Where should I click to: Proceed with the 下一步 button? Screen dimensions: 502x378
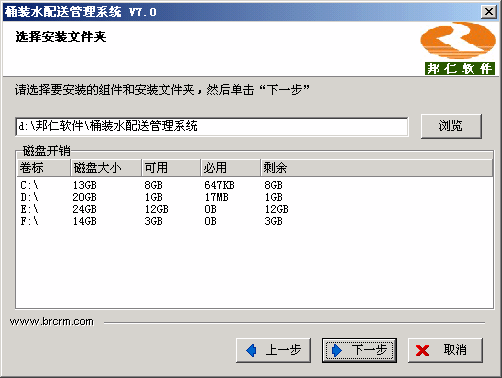[x=359, y=350]
